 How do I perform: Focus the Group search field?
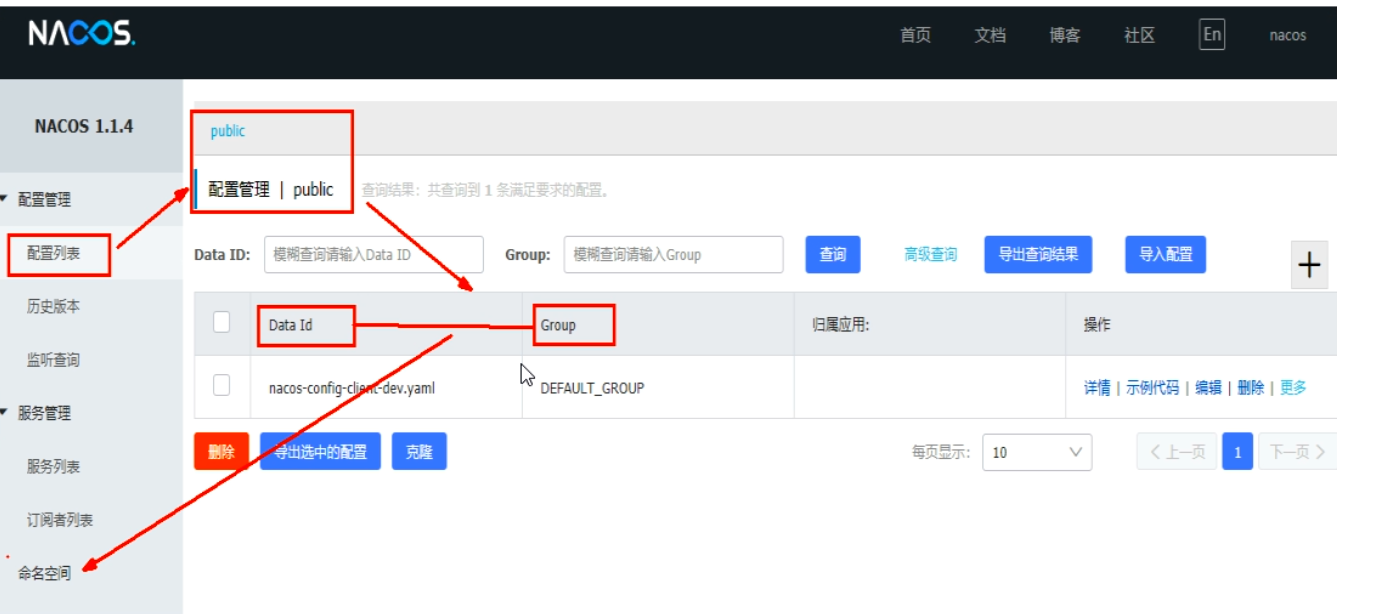tap(673, 255)
